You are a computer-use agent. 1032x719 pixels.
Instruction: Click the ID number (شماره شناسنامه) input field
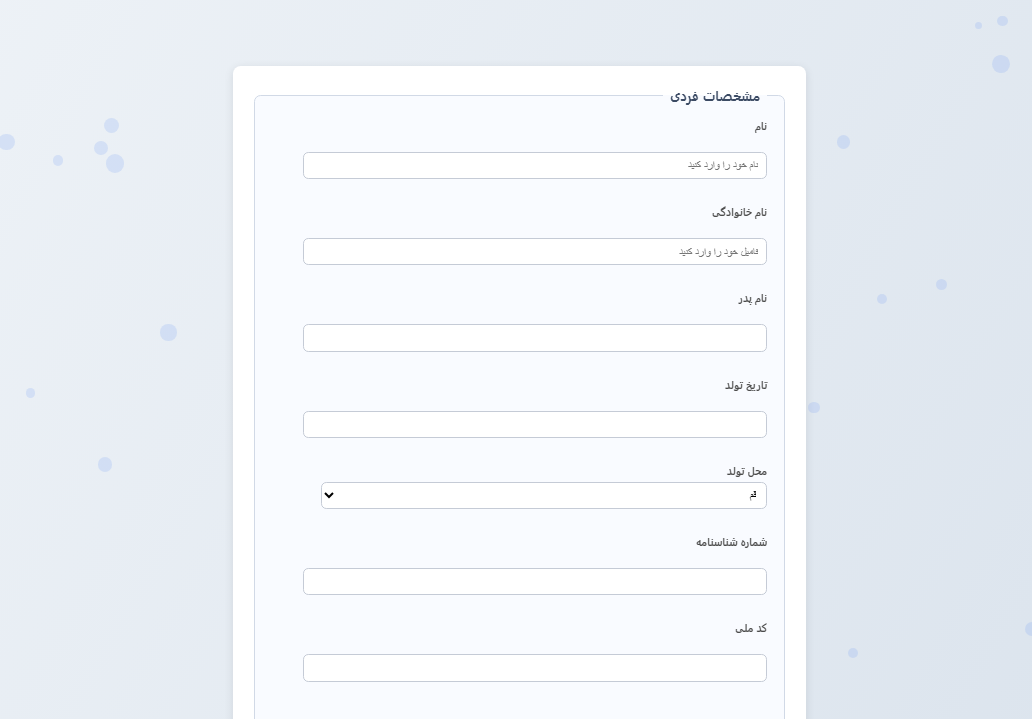[535, 581]
